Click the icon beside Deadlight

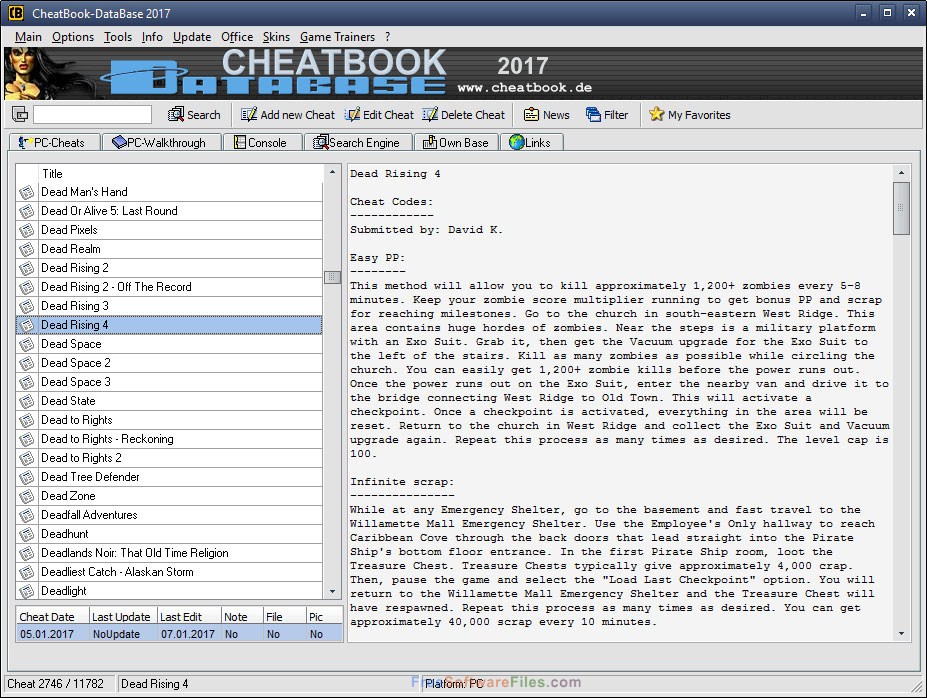tap(27, 591)
